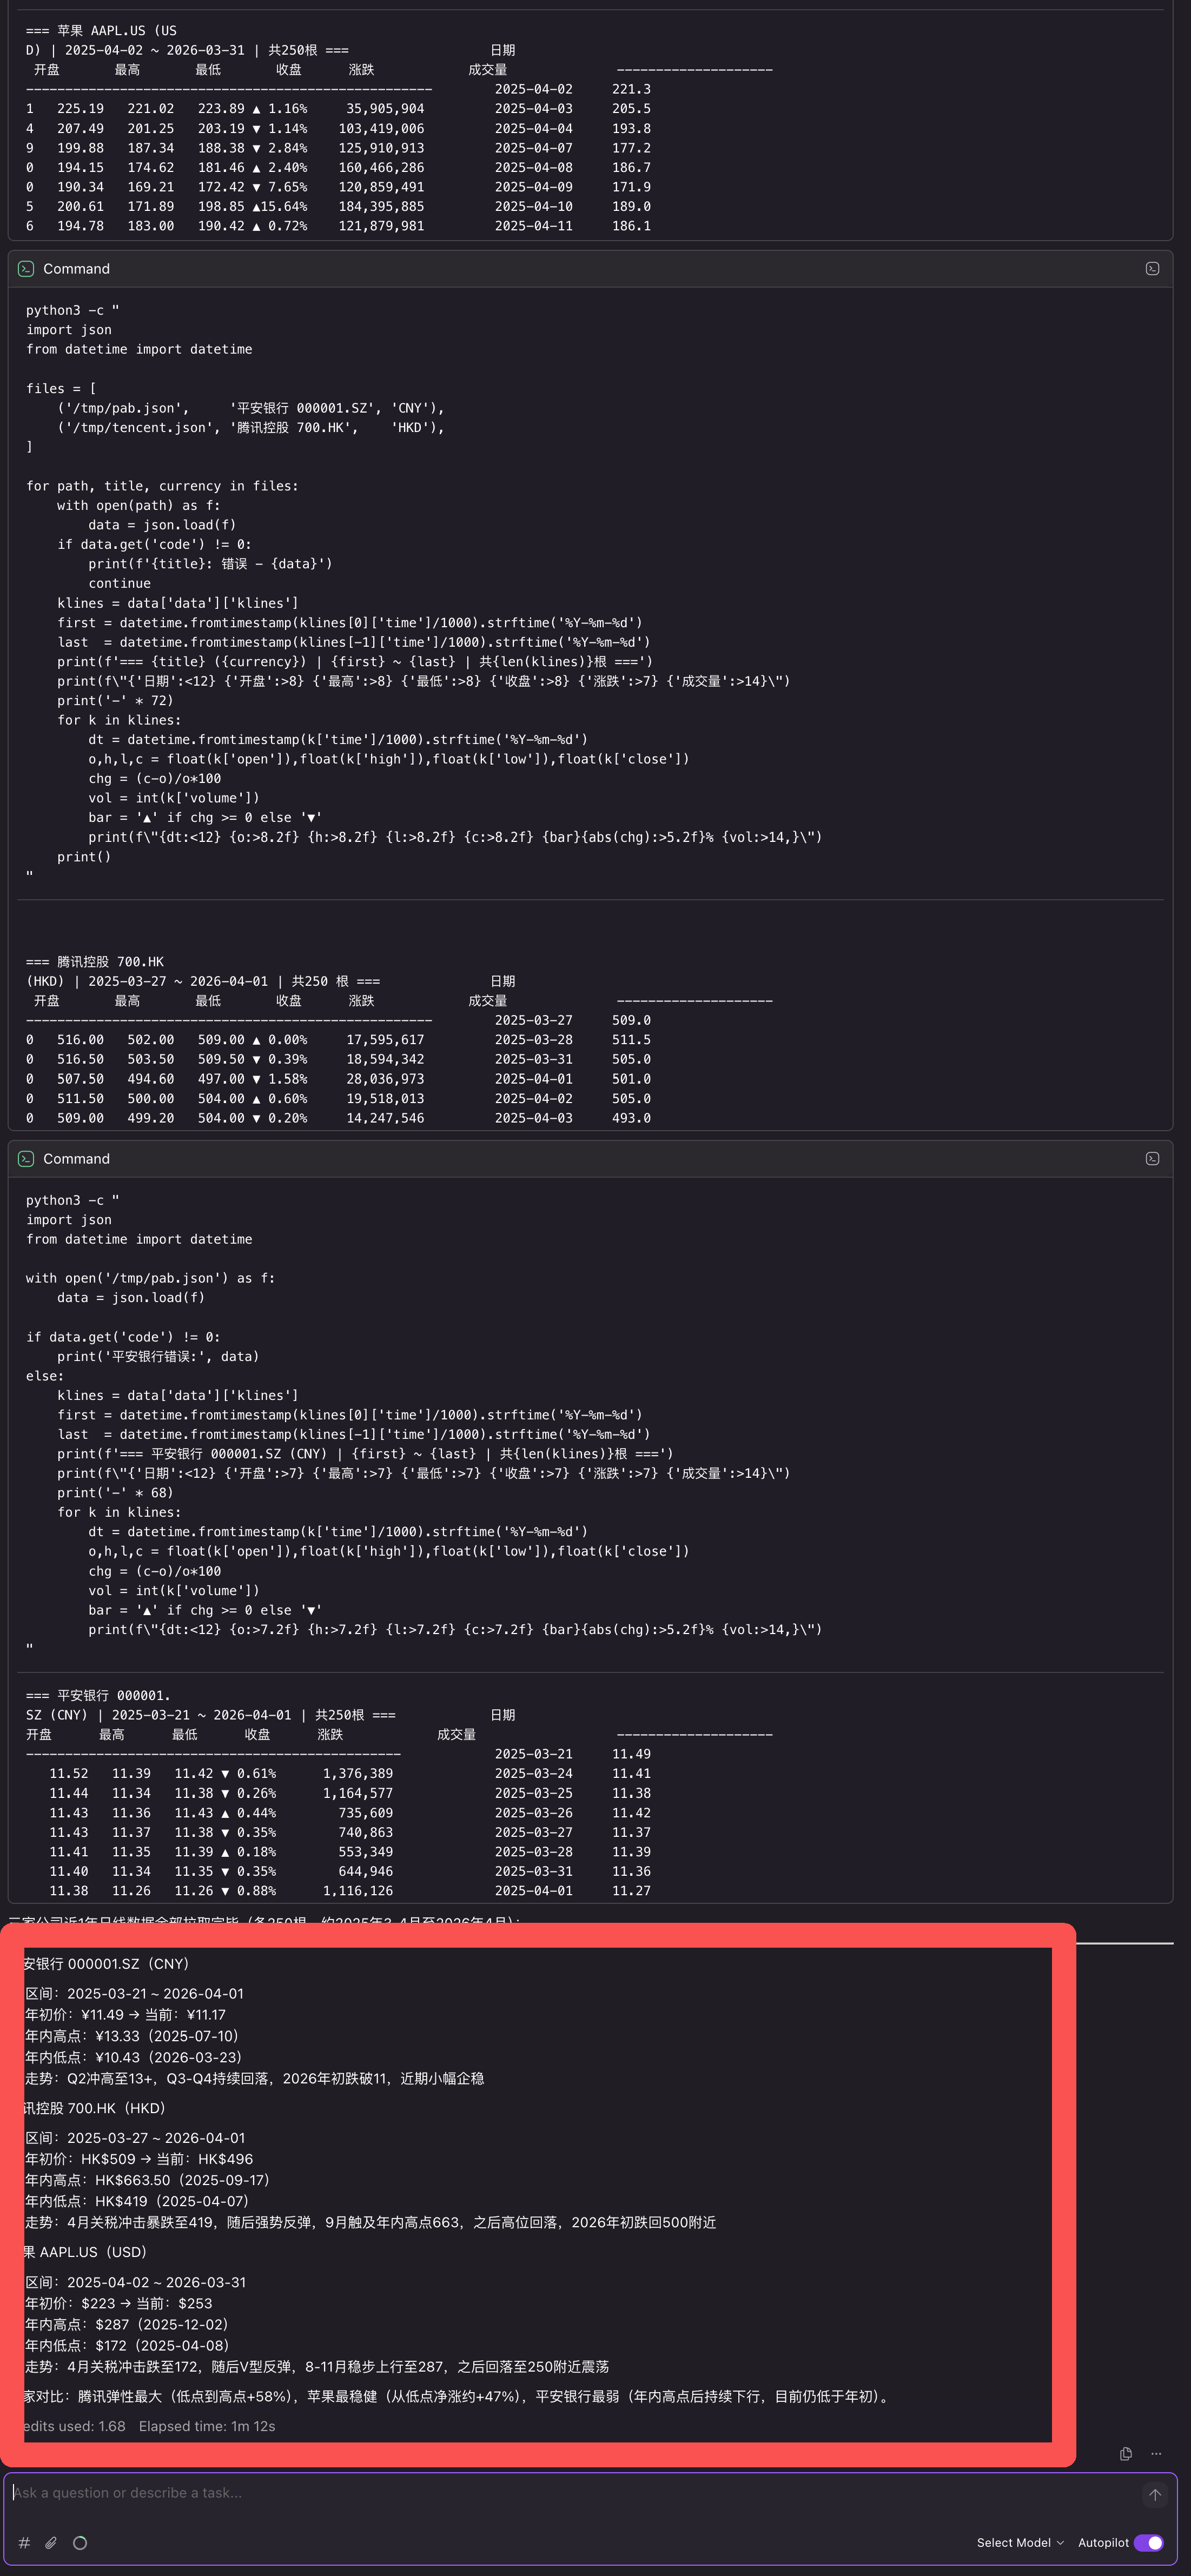
Task: Click the Command label of the second code block
Action: click(76, 1159)
